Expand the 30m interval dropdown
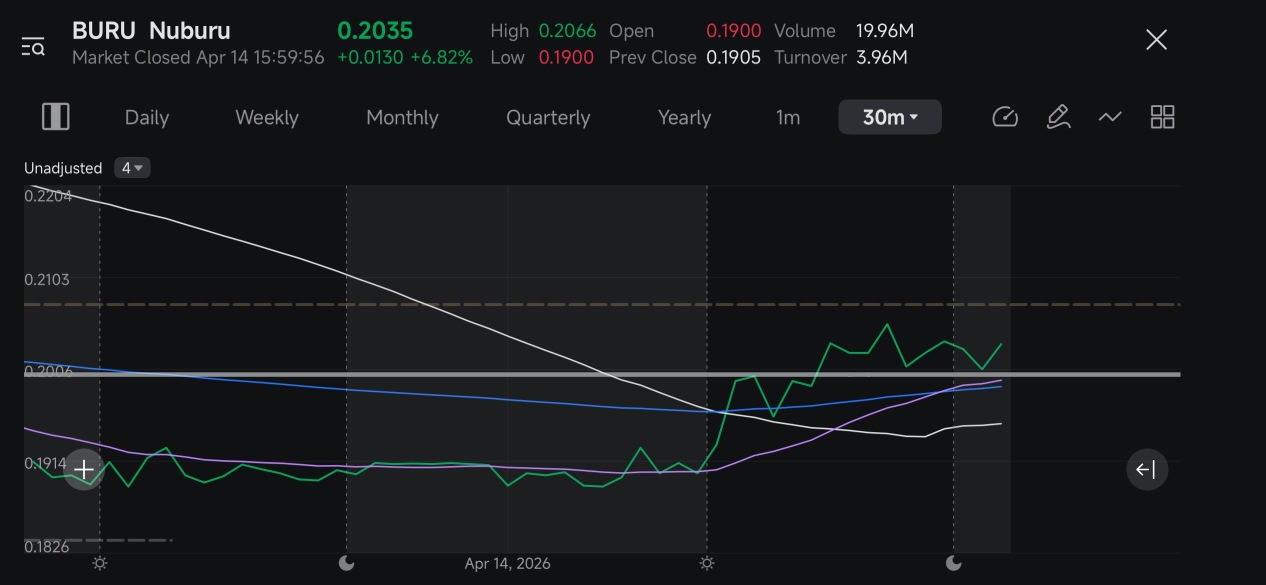This screenshot has width=1266, height=585. click(x=890, y=117)
